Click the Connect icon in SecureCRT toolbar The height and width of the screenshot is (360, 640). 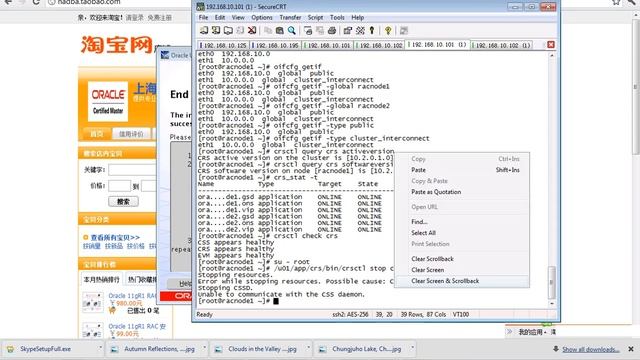point(204,30)
